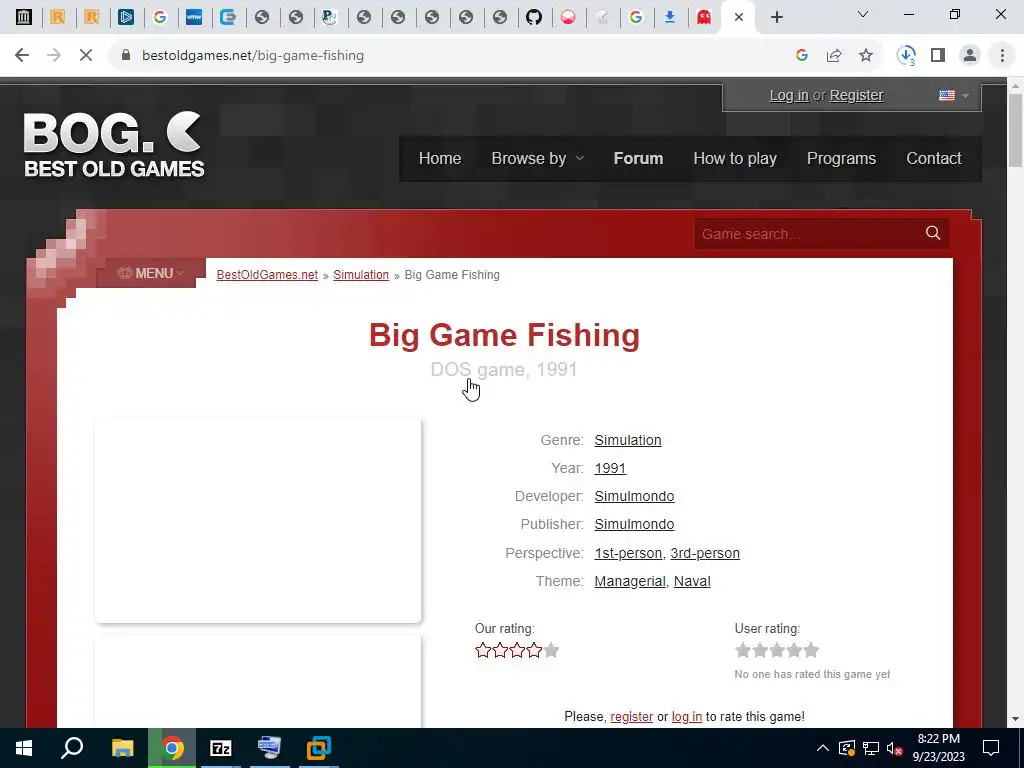The height and width of the screenshot is (768, 1024).
Task: Click the muted volume tray icon
Action: [894, 748]
